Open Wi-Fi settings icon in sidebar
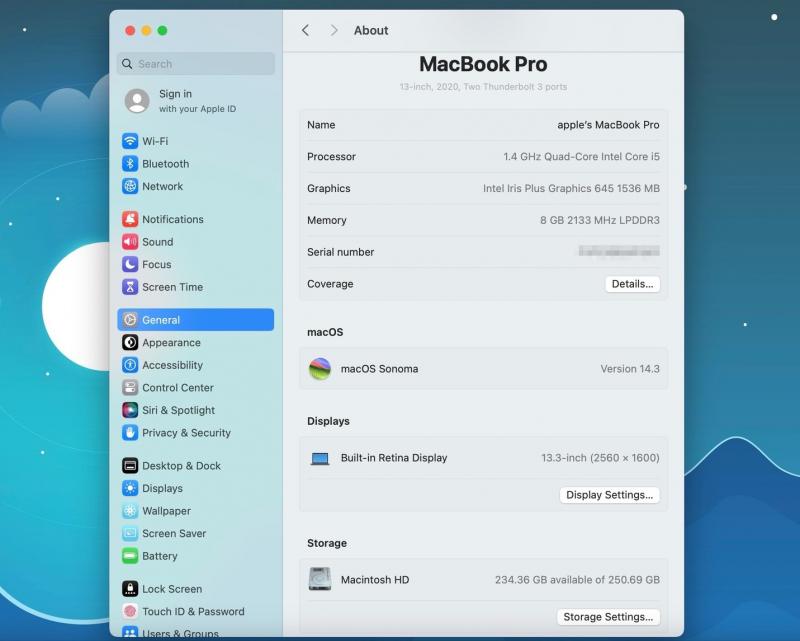 tap(130, 141)
